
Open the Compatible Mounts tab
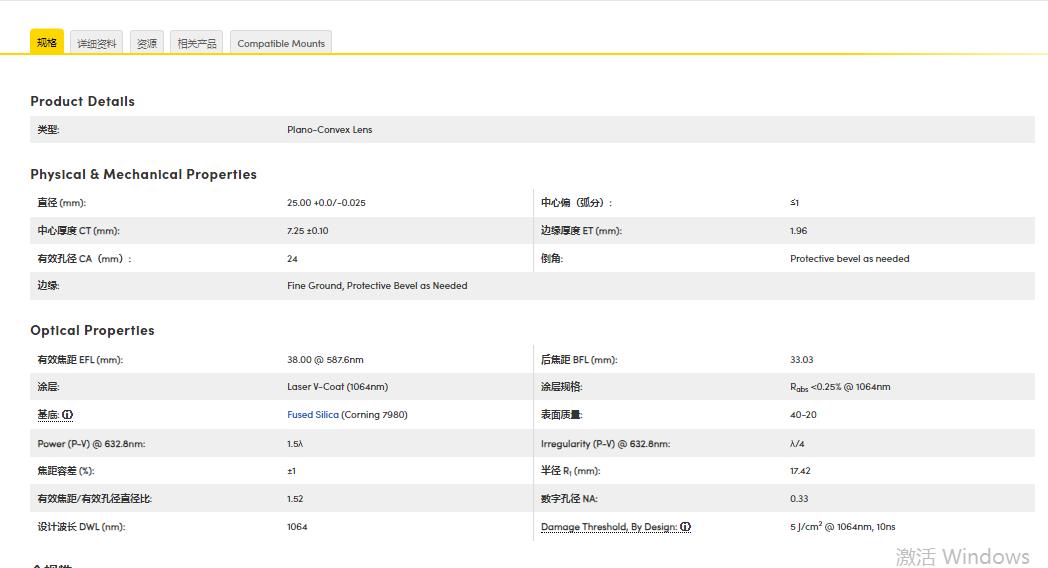click(x=281, y=43)
